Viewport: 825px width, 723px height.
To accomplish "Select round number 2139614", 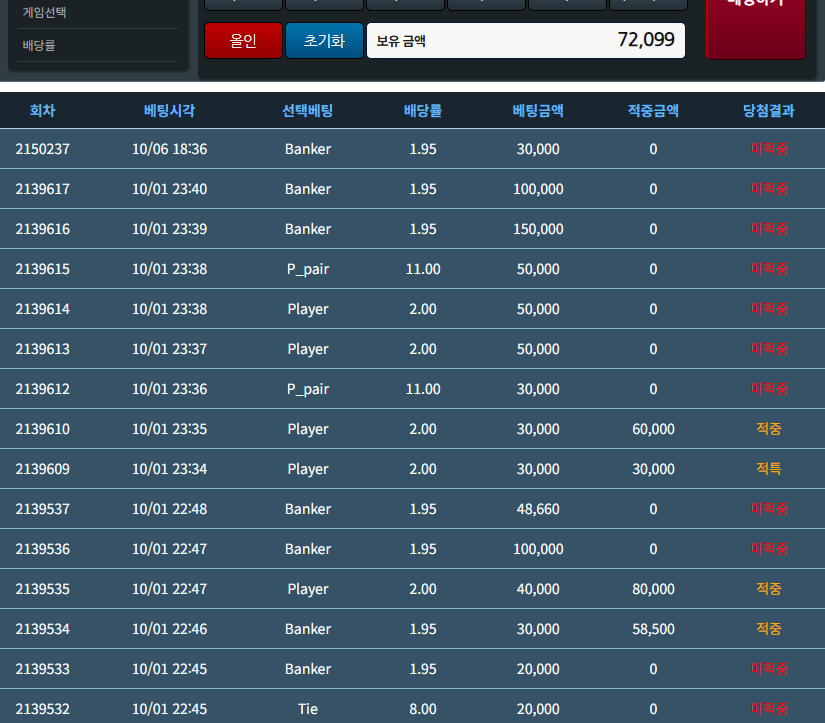I will click(43, 309).
